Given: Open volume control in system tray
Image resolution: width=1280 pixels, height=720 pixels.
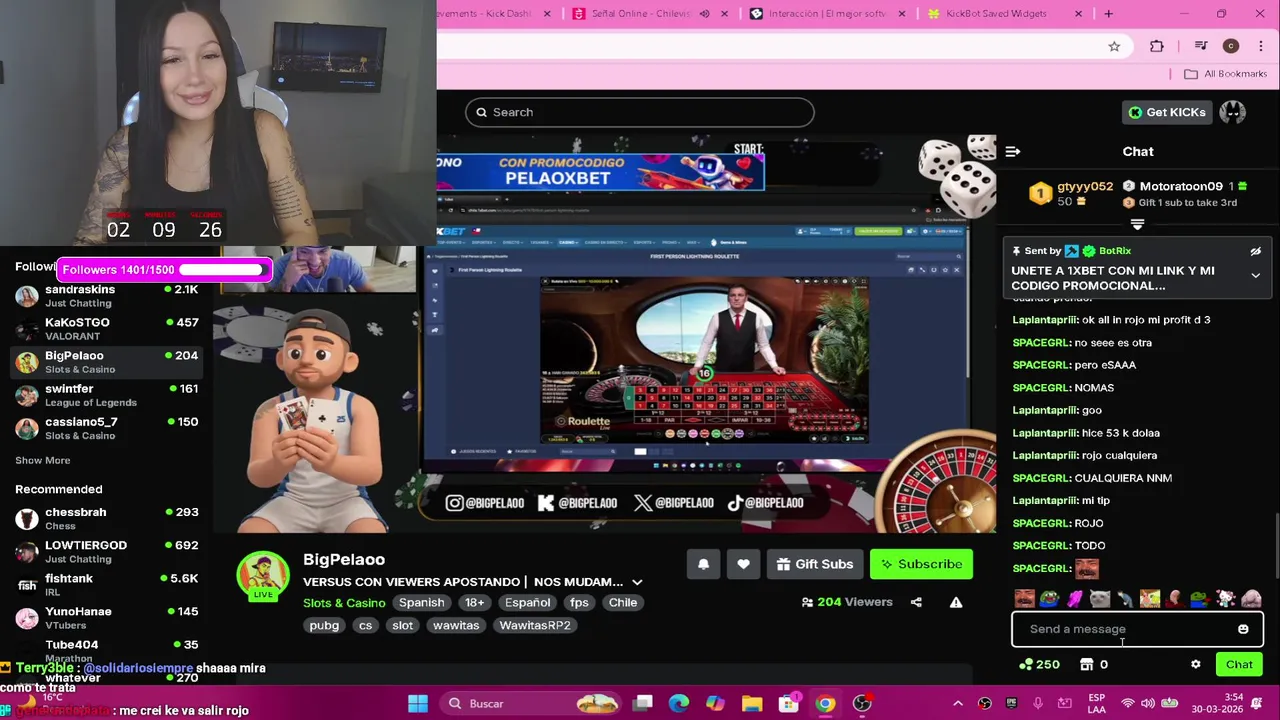Looking at the screenshot, I should coord(1147,703).
